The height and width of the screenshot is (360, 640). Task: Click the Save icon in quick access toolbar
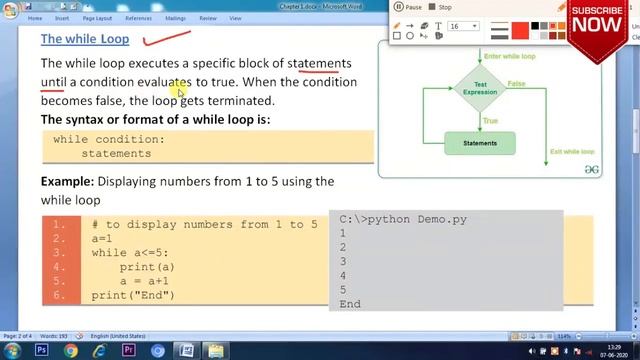[x=28, y=6]
